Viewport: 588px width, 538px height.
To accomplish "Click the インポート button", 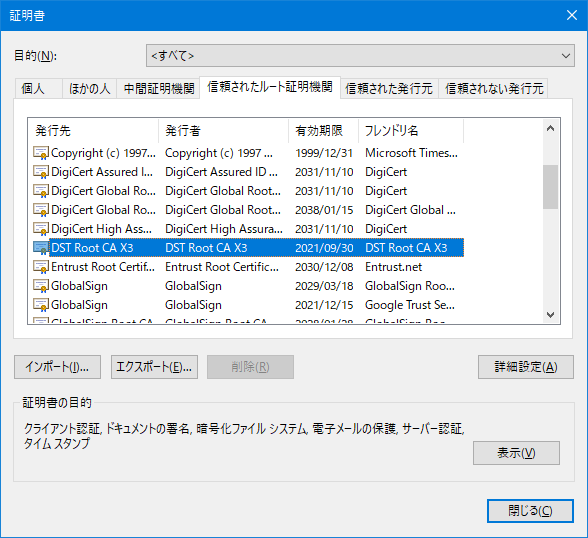I will [57, 367].
